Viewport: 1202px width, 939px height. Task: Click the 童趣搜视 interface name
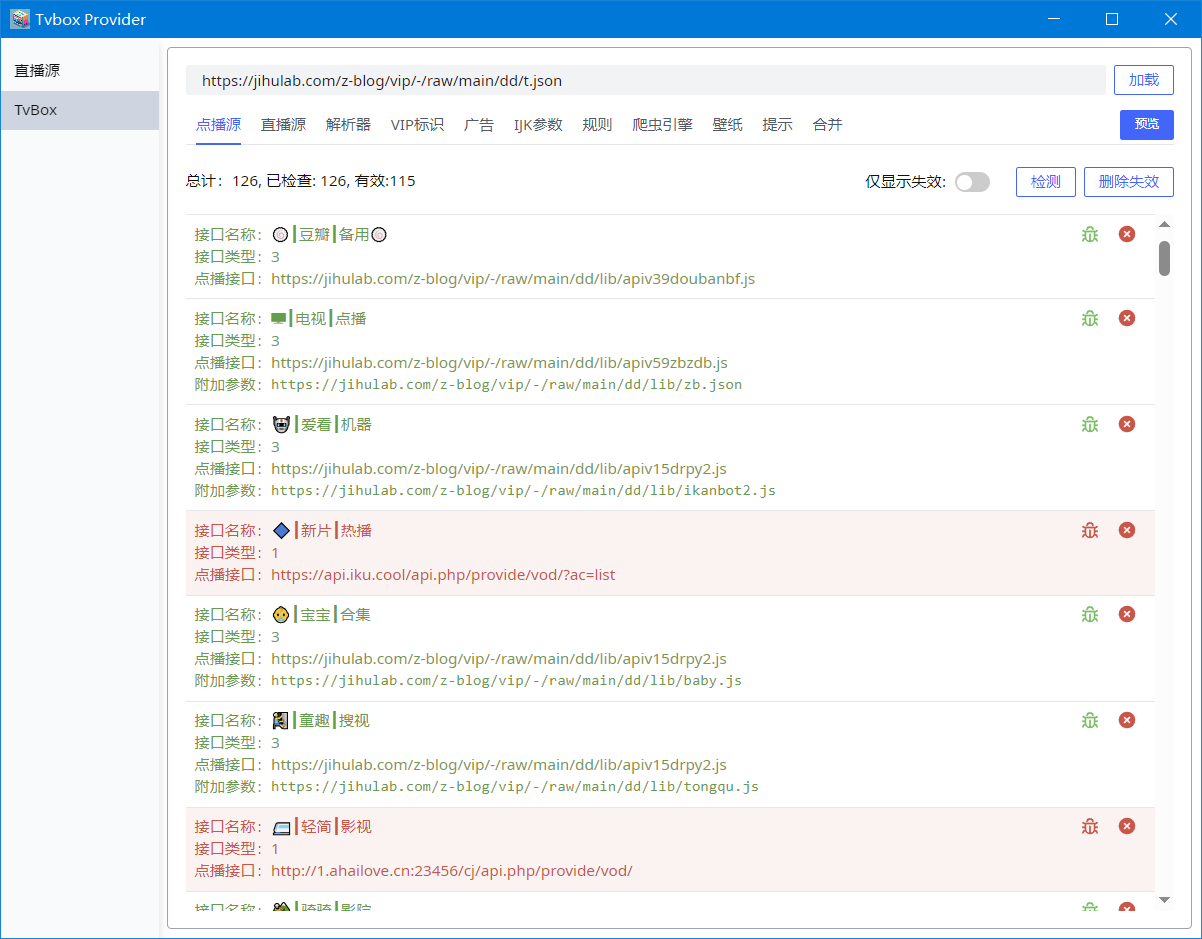pos(321,721)
